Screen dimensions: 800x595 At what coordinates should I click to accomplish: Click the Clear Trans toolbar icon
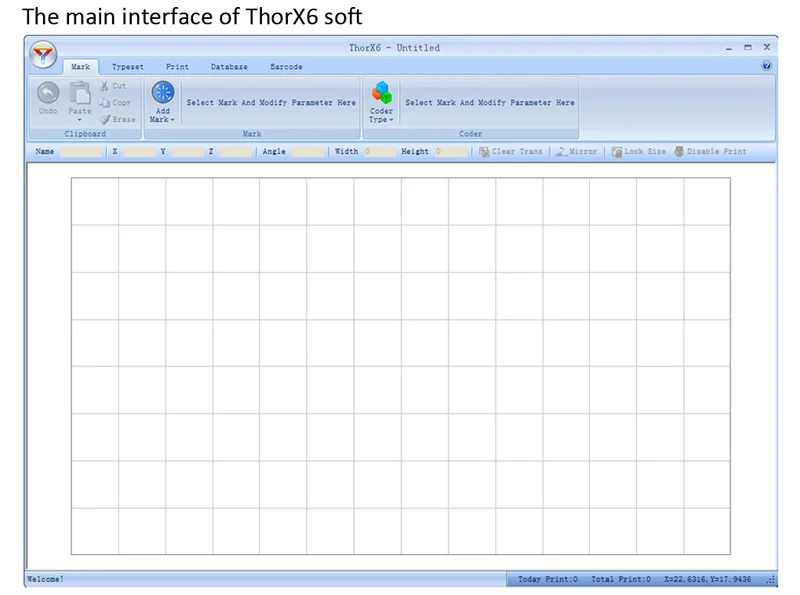pyautogui.click(x=485, y=152)
